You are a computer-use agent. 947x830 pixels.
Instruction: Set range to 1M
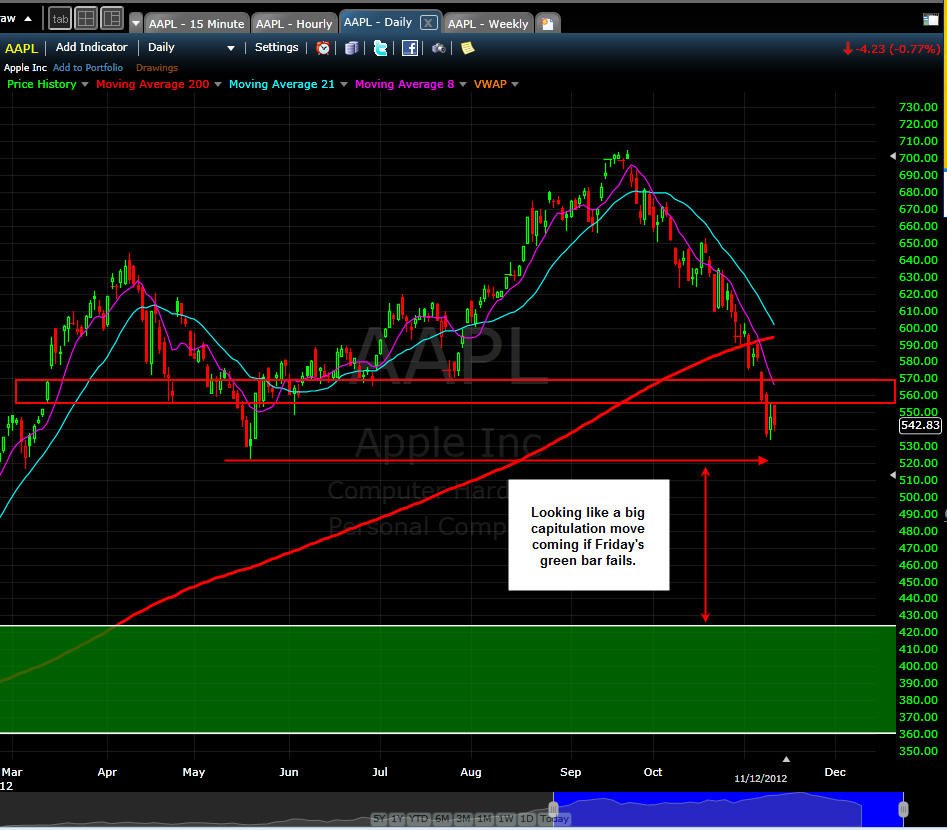tap(484, 819)
